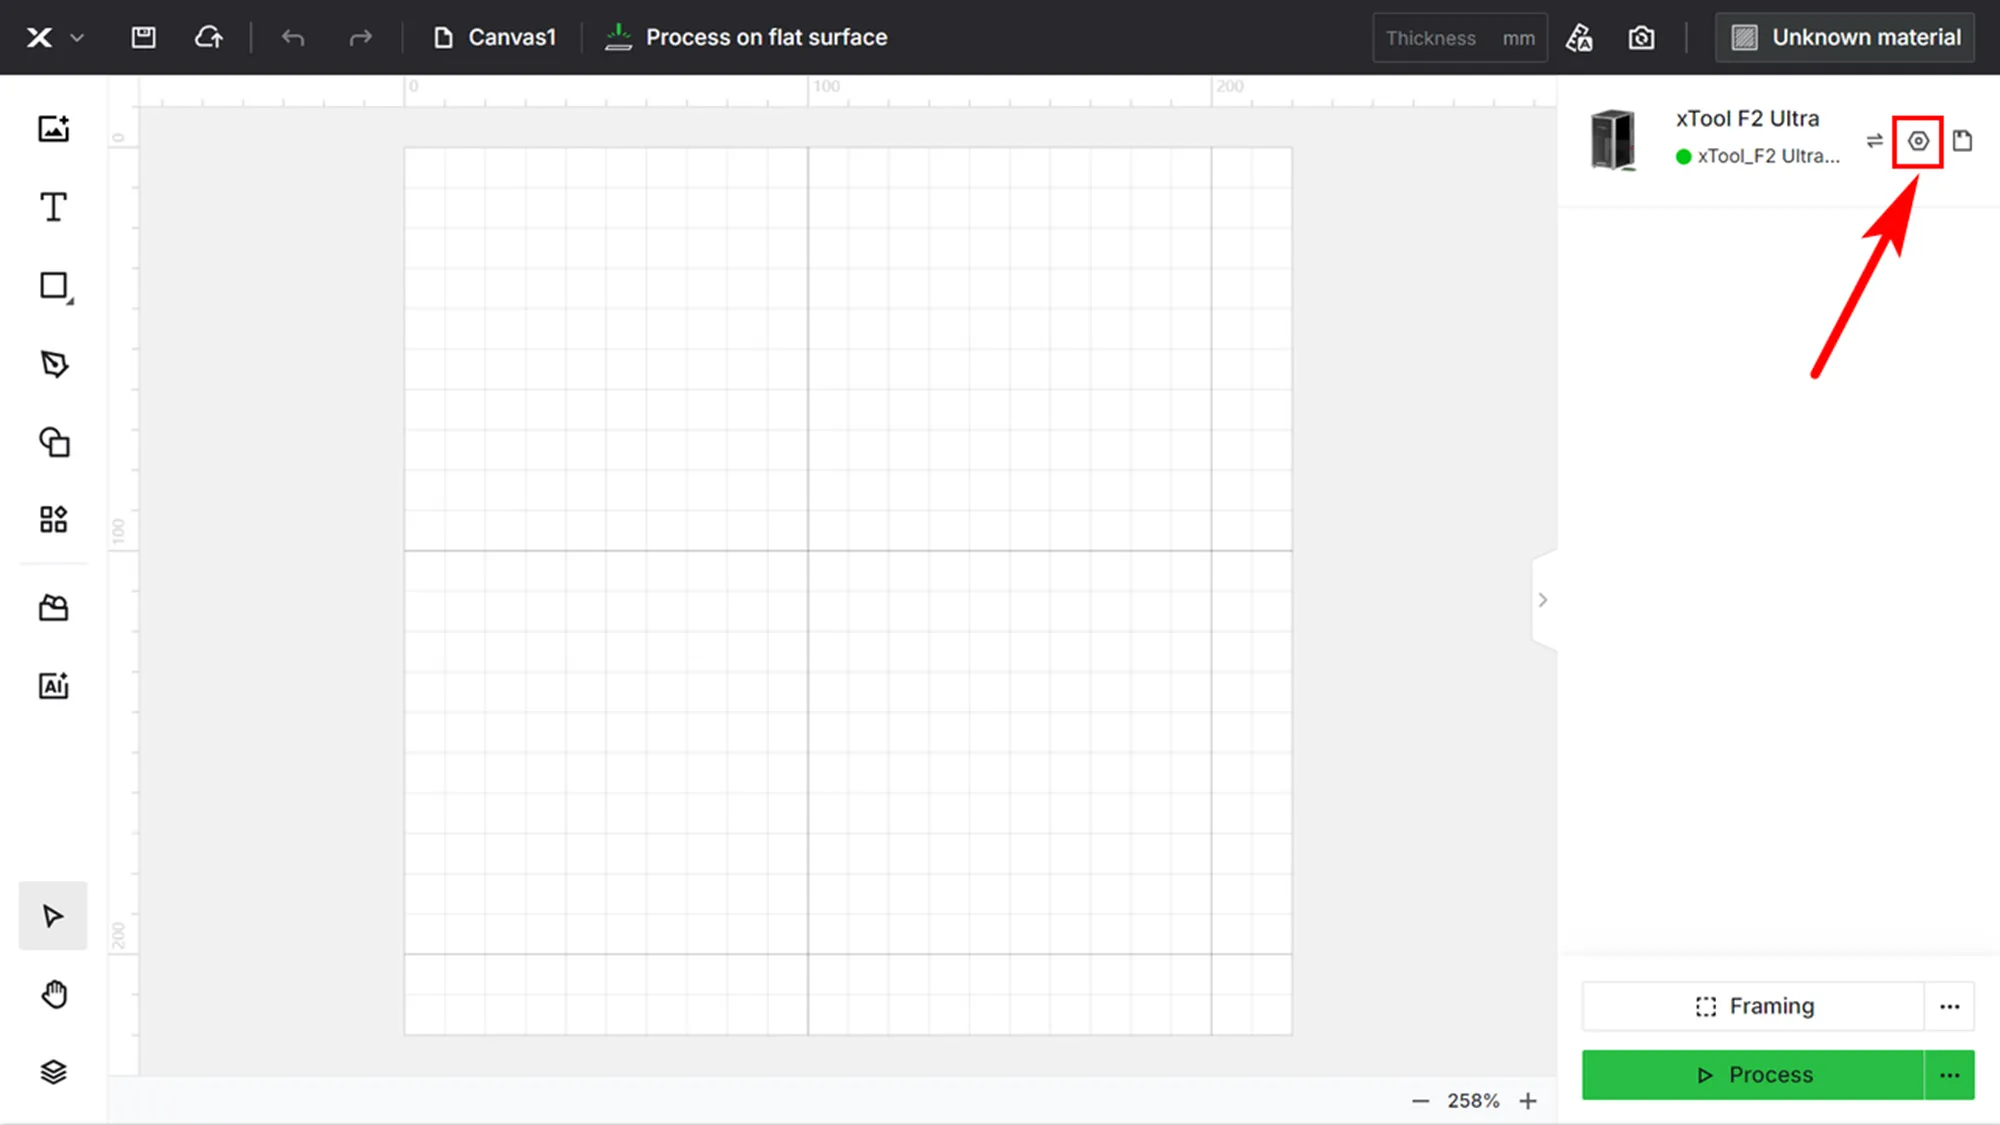Select the Text tool
The height and width of the screenshot is (1125, 2000).
(54, 207)
